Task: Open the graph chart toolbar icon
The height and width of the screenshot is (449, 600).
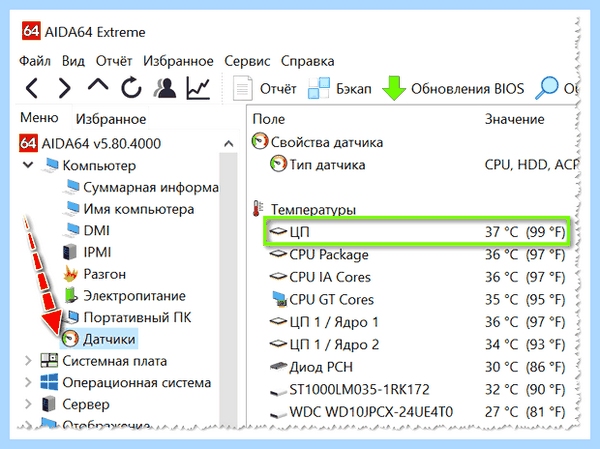Action: [198, 88]
